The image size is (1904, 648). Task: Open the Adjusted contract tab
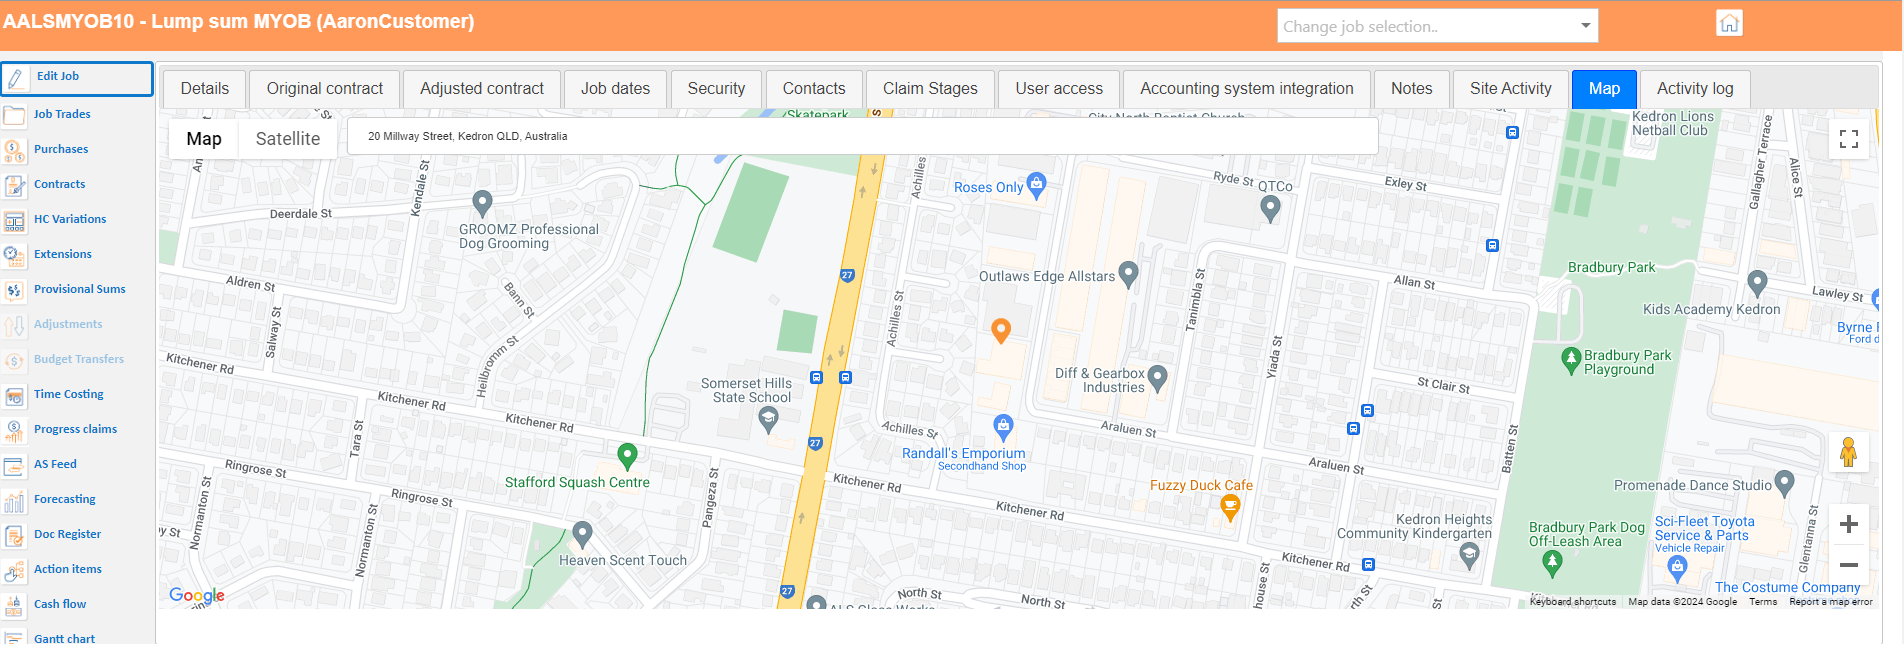pos(482,89)
